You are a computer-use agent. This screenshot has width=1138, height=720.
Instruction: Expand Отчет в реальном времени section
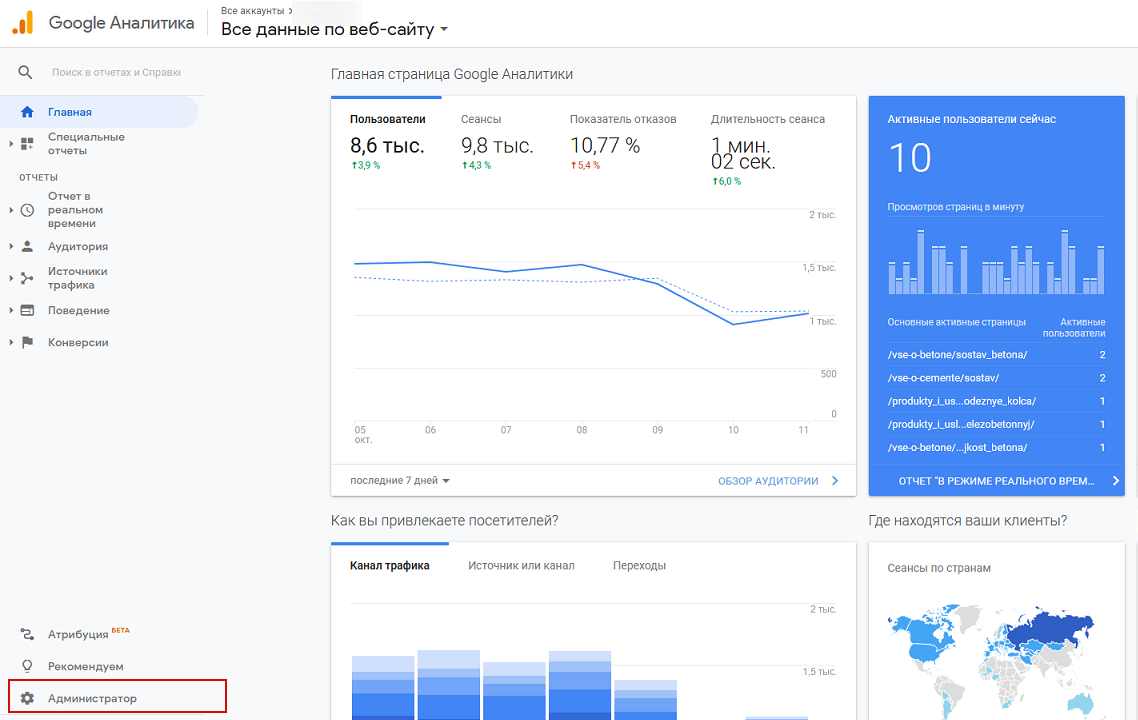click(11, 210)
